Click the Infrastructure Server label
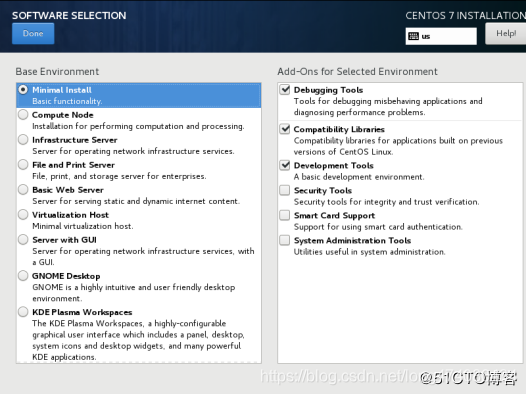 75,140
